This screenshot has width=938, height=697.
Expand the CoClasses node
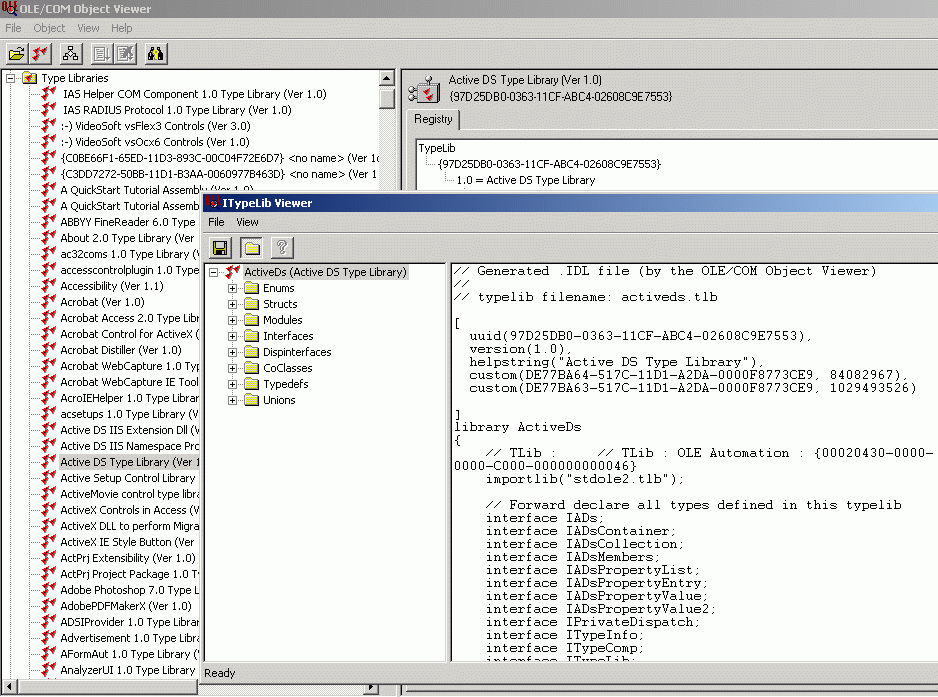(x=233, y=369)
